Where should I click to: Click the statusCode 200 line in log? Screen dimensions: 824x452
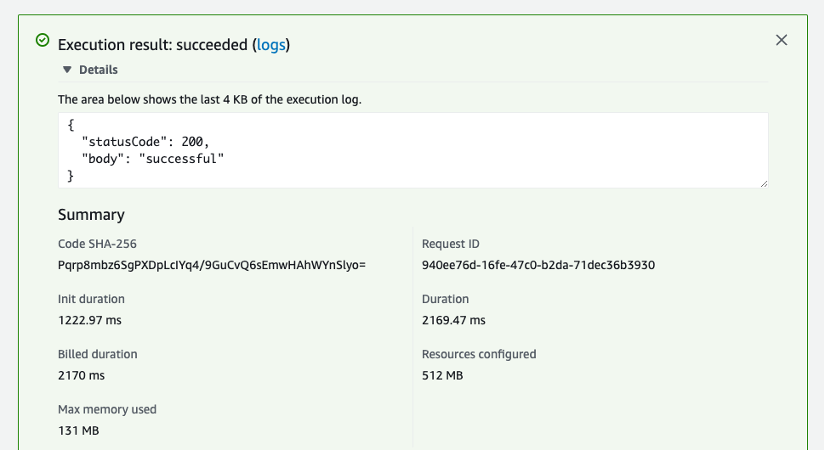[145, 142]
